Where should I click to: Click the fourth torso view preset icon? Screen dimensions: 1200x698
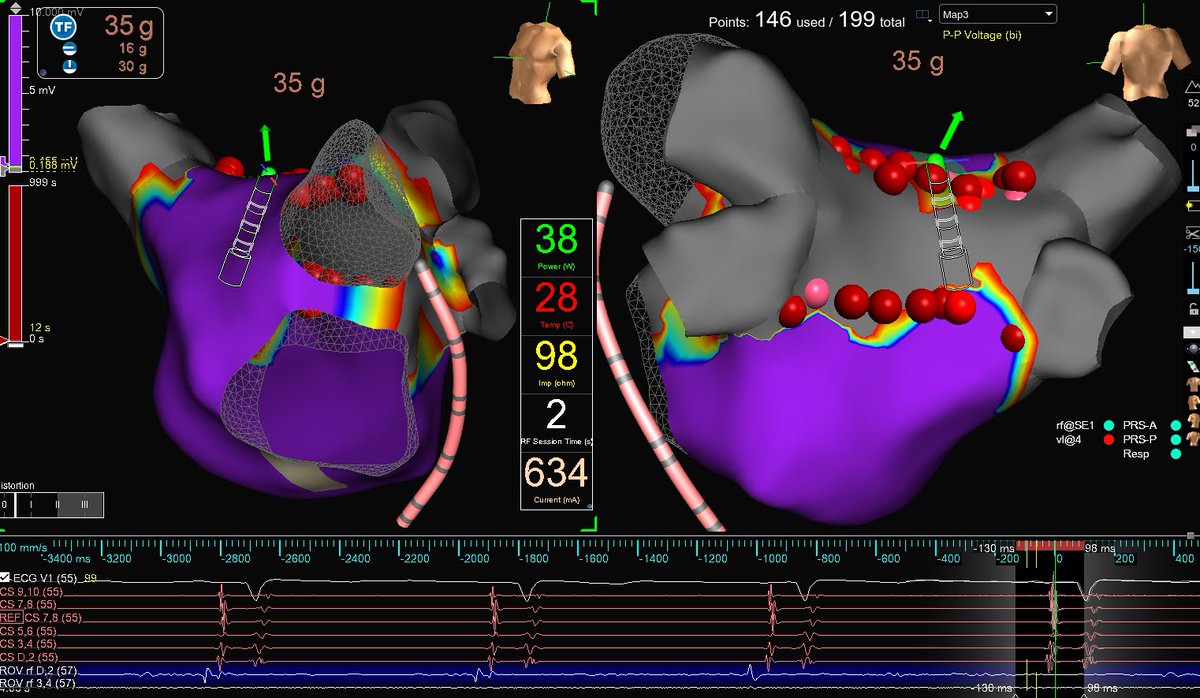tap(1191, 439)
